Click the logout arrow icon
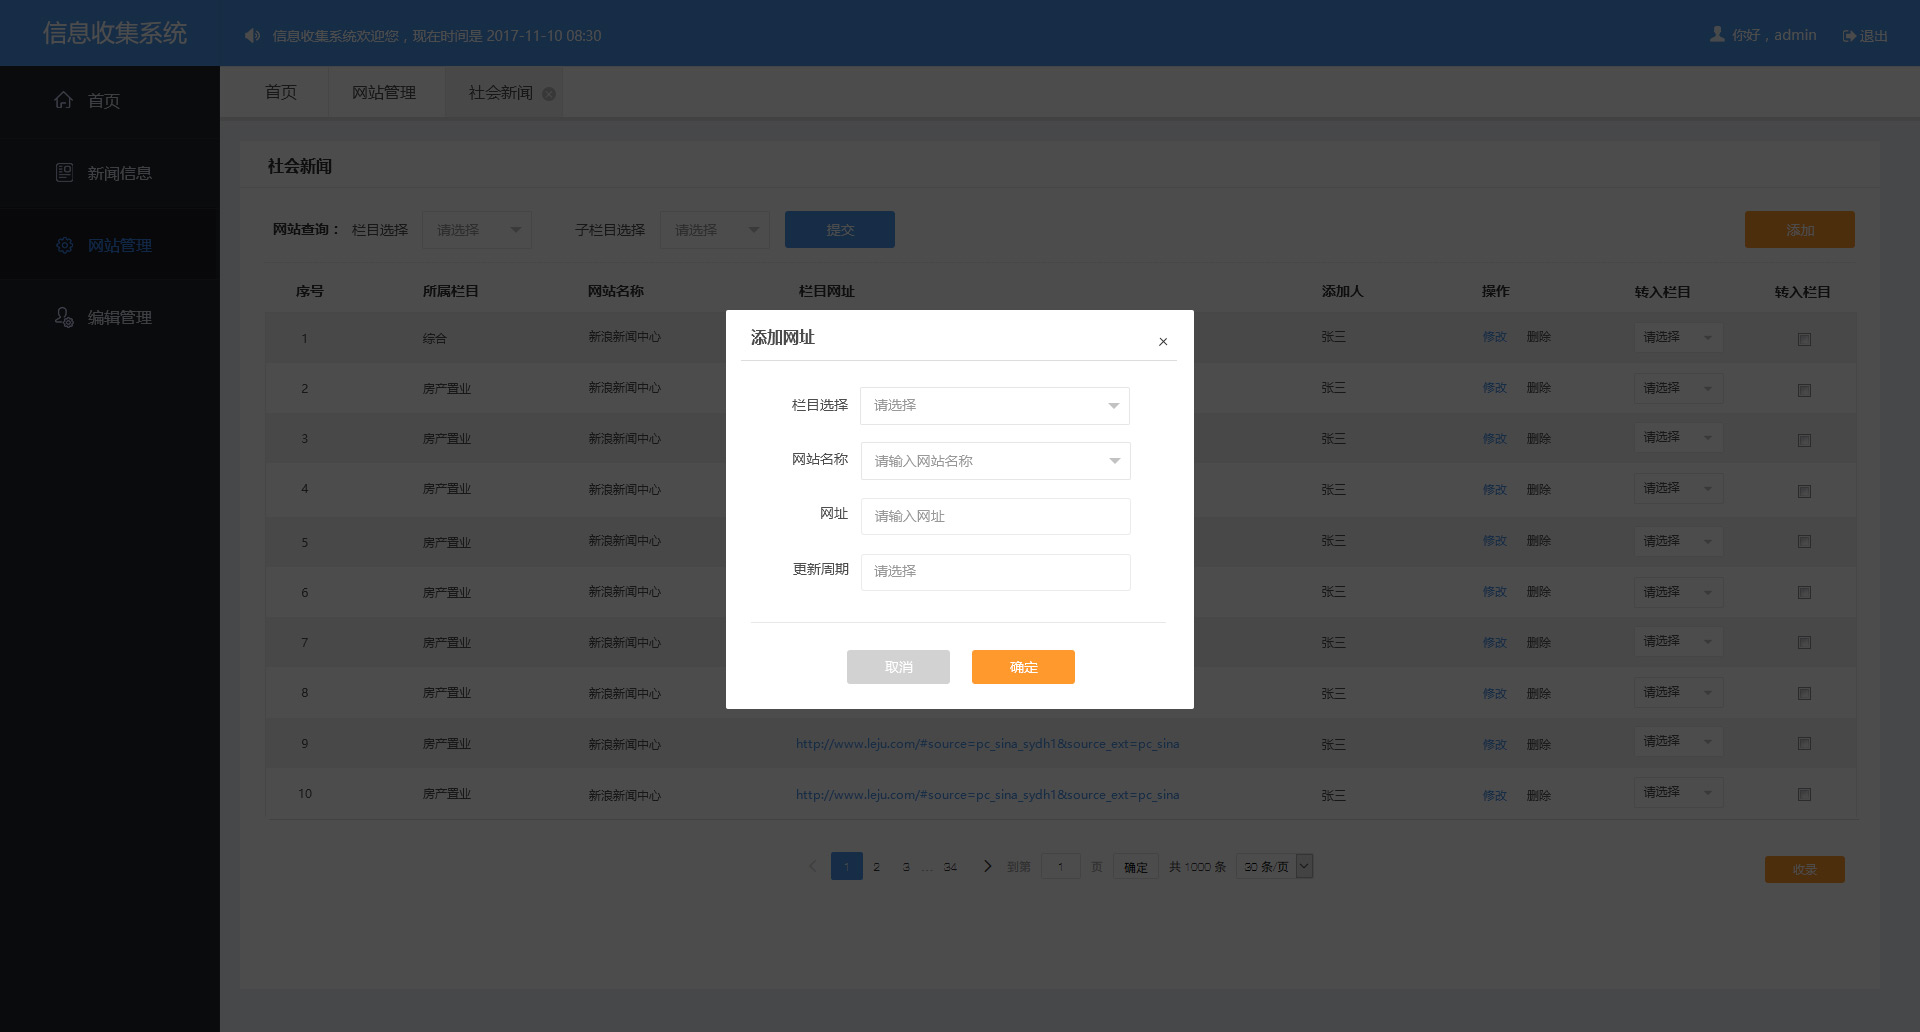Screen dimensions: 1920x1032 tap(1849, 36)
